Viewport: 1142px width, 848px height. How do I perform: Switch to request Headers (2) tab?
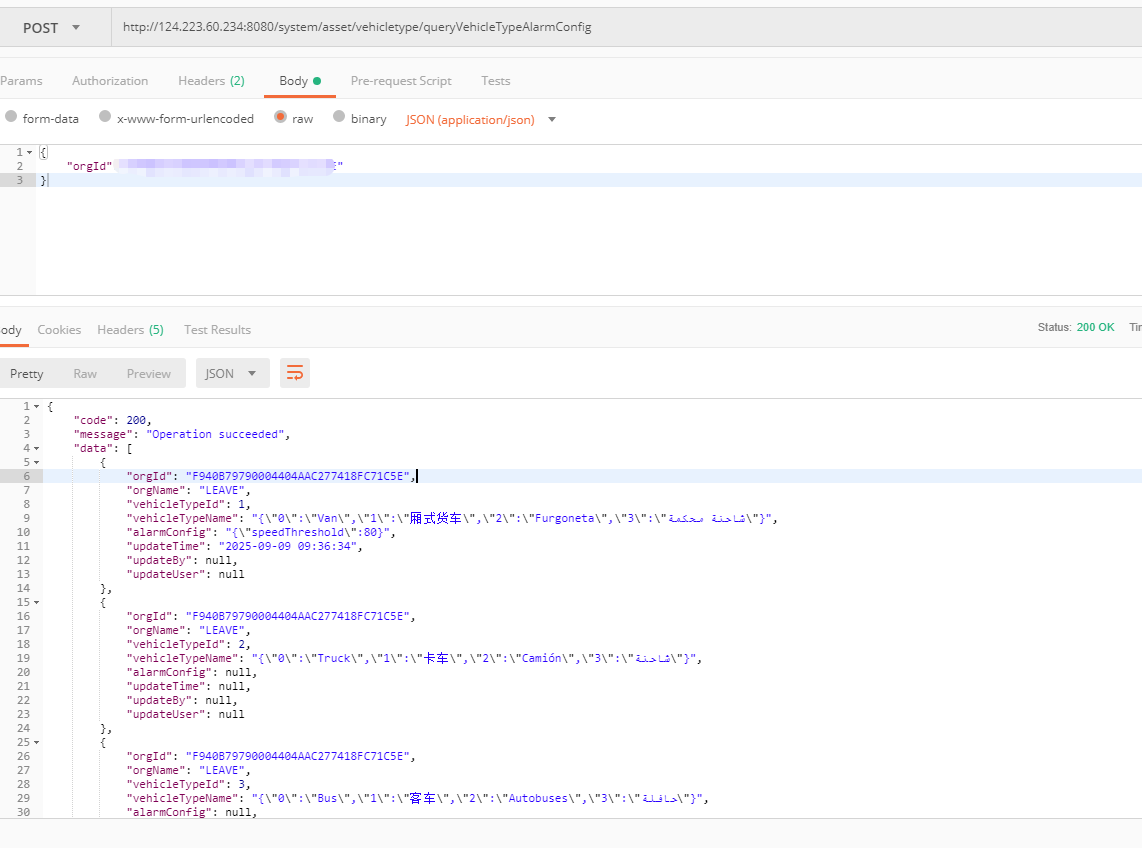pyautogui.click(x=211, y=81)
